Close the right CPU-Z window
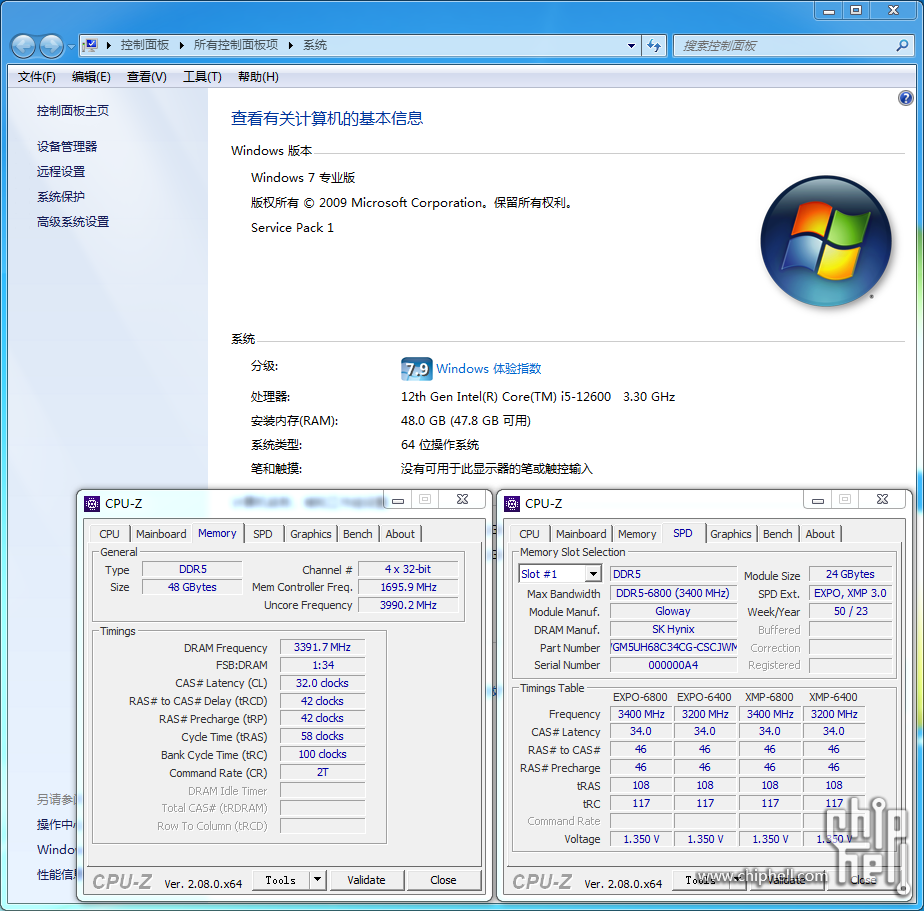 point(882,499)
